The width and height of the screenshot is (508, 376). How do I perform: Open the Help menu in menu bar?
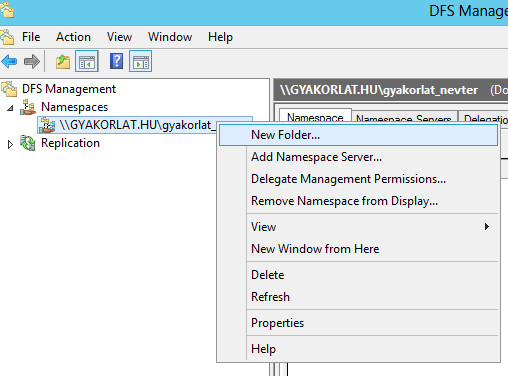(x=220, y=37)
